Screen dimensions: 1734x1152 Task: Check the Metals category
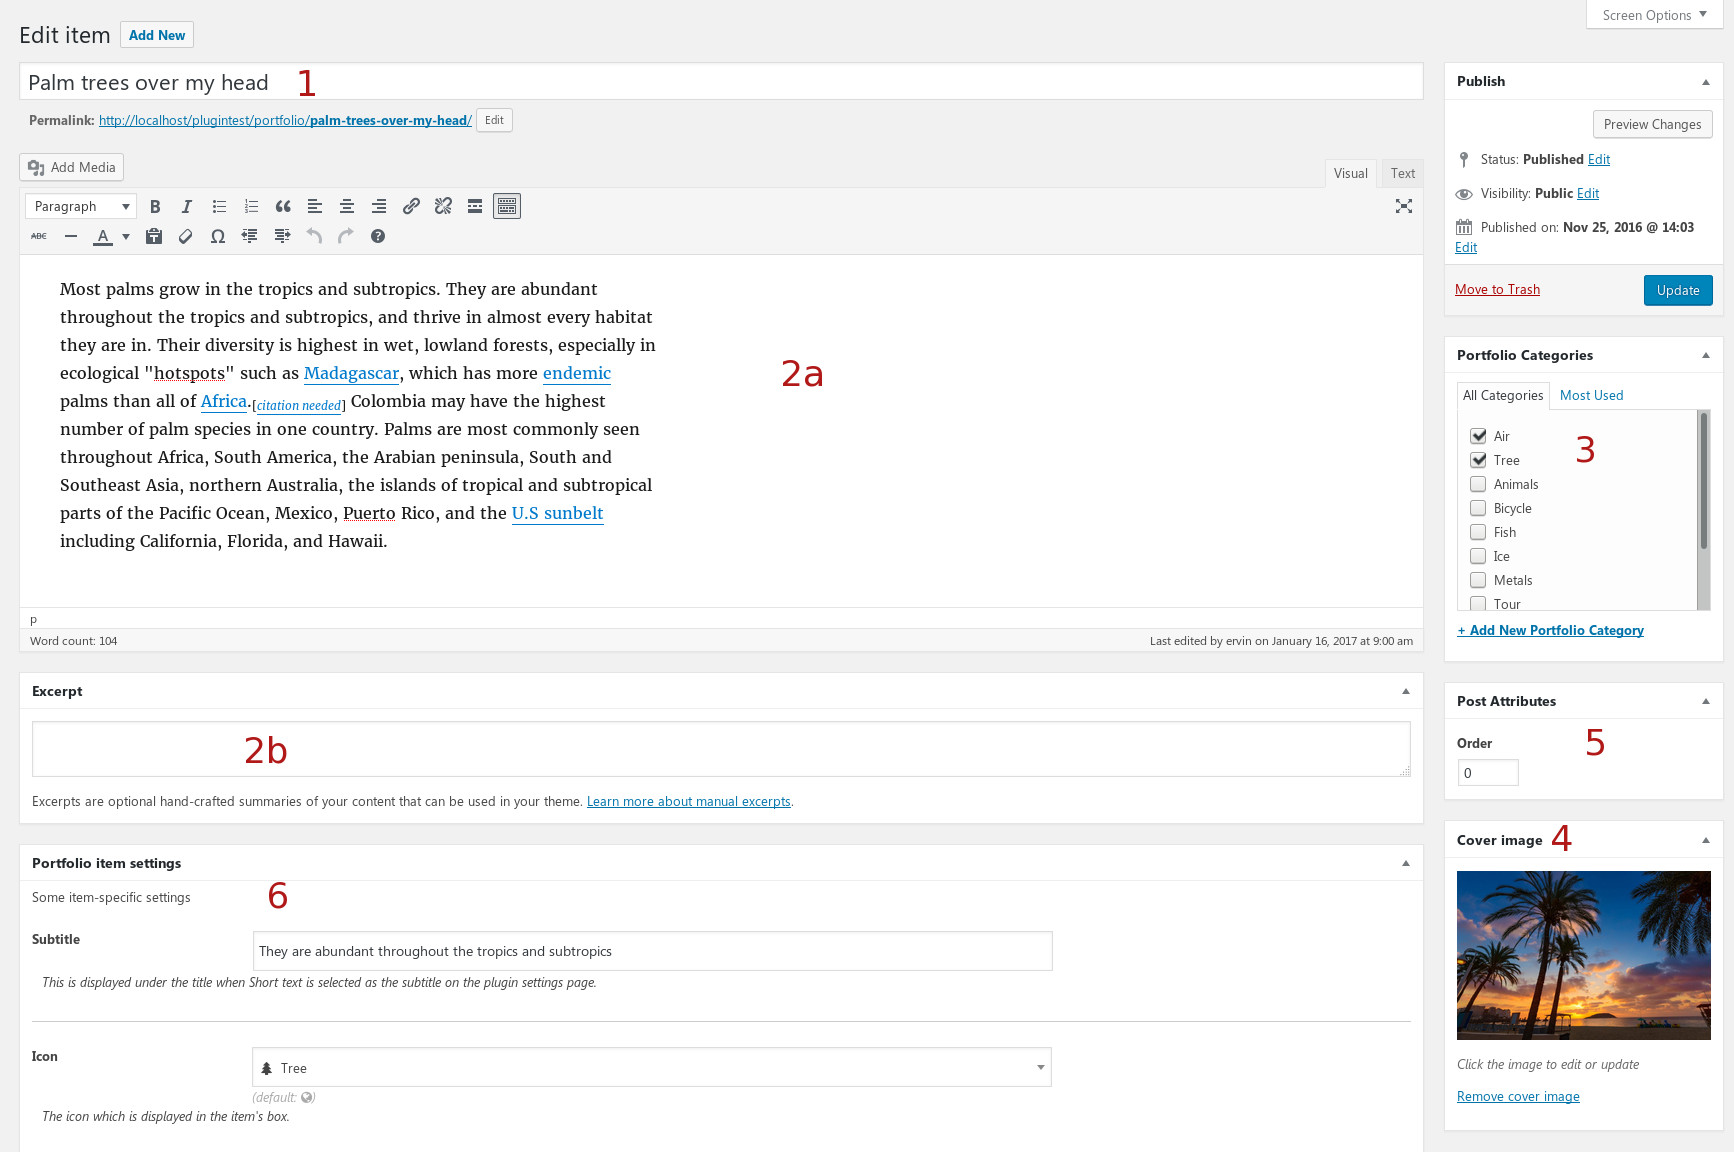tap(1478, 580)
